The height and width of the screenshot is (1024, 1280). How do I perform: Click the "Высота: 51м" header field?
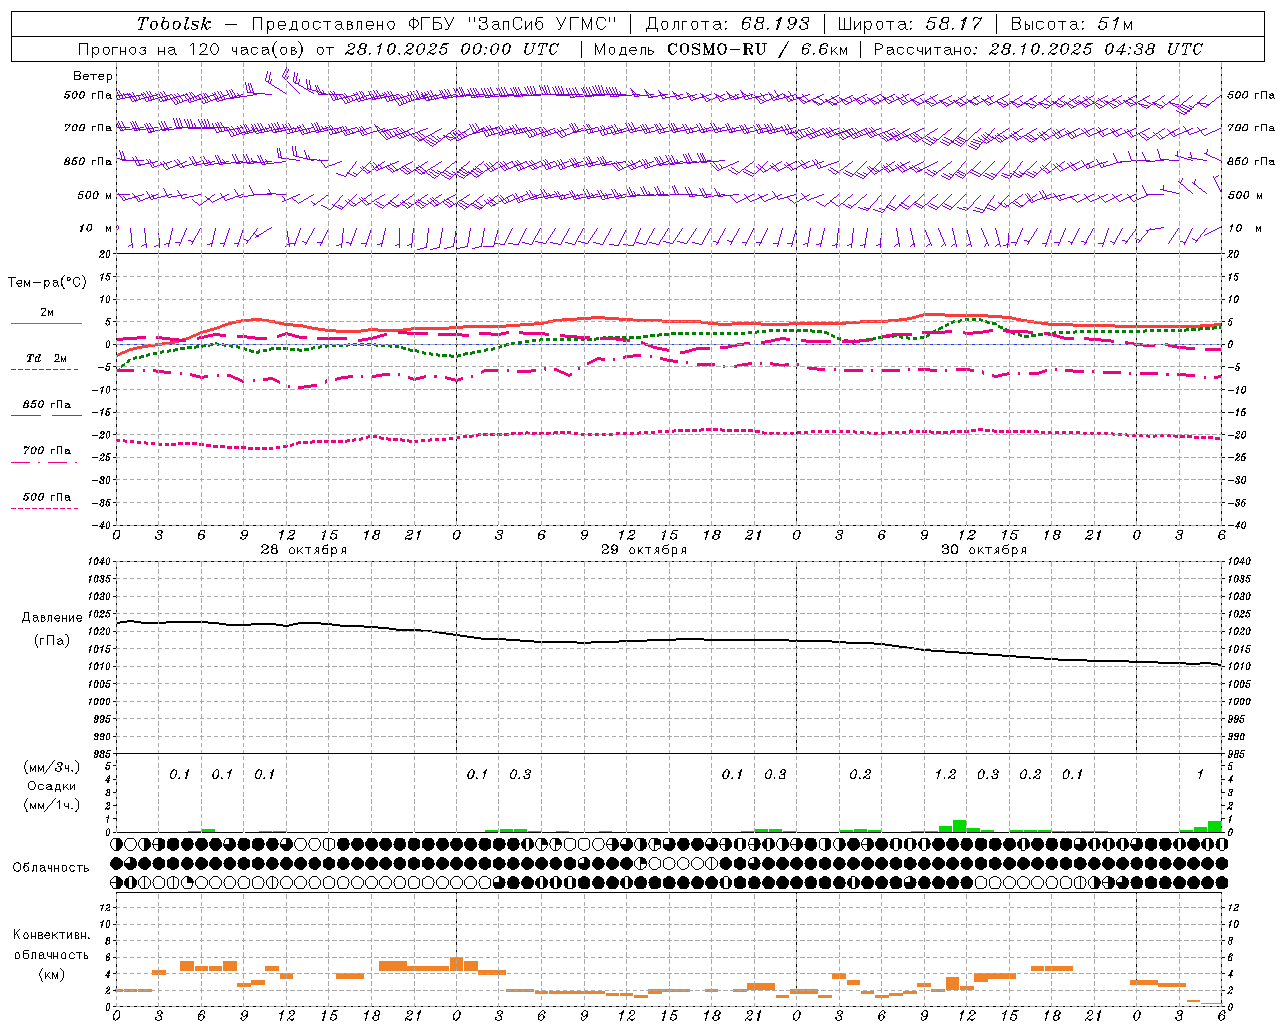[x=1072, y=24]
